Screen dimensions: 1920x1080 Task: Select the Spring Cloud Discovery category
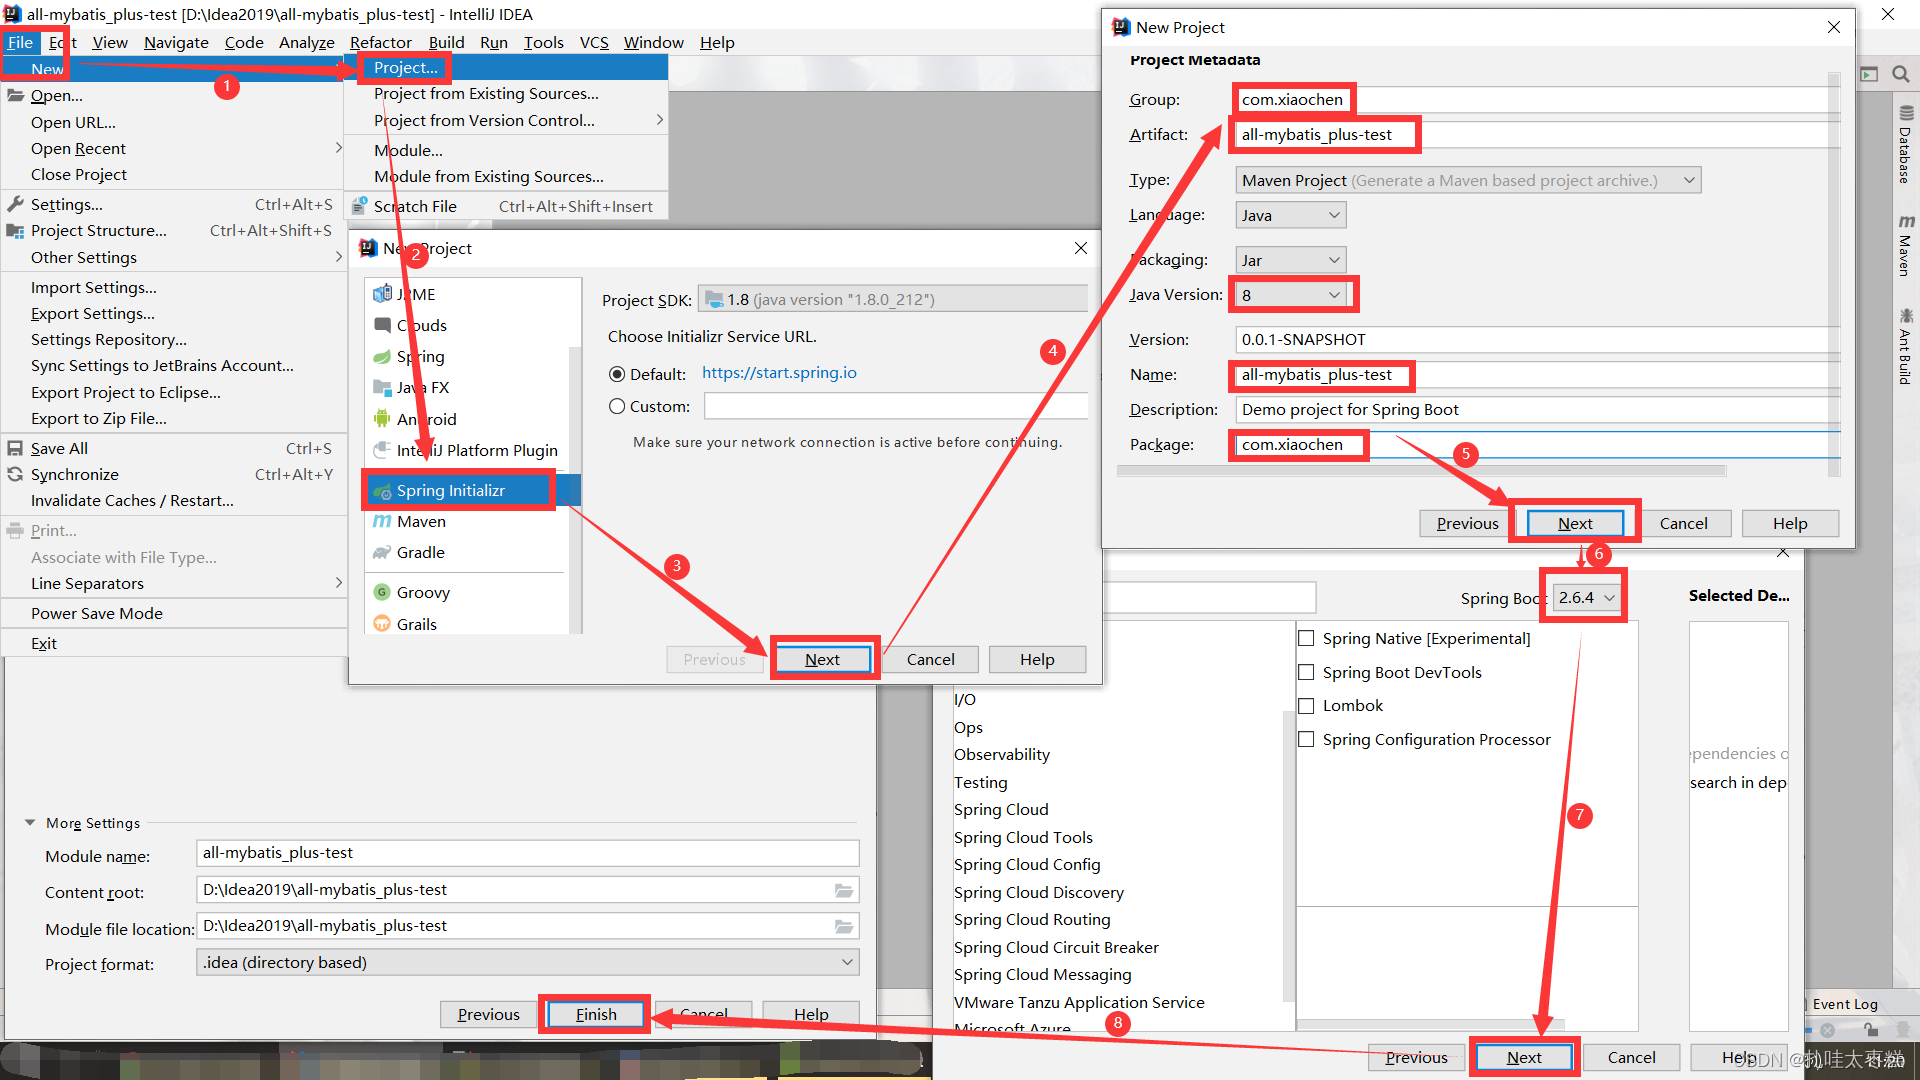click(1038, 892)
